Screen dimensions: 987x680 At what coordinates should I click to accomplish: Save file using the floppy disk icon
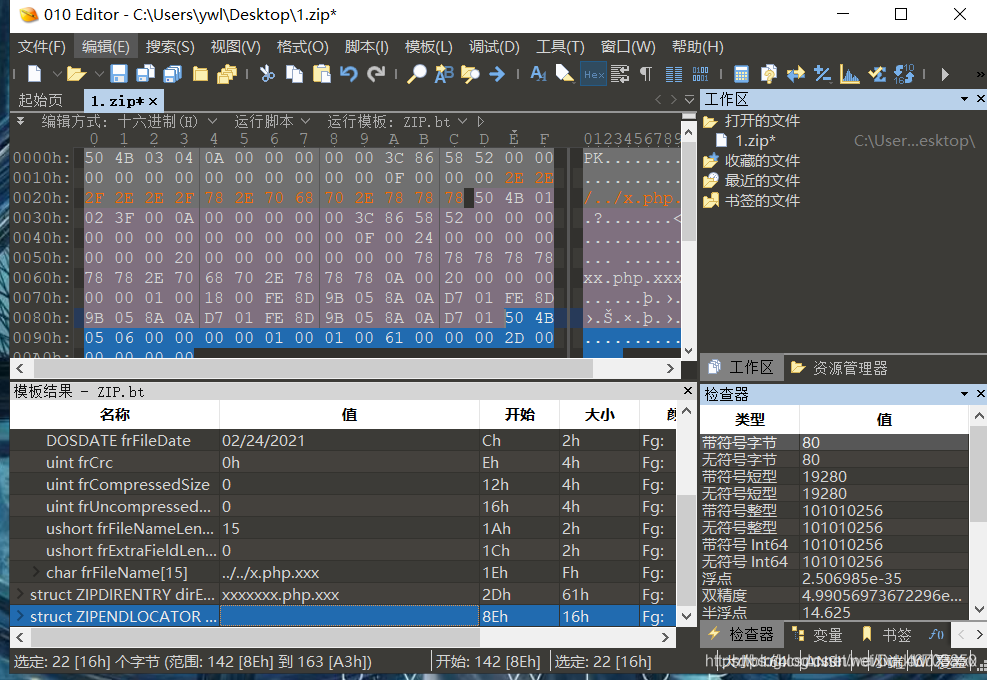118,74
